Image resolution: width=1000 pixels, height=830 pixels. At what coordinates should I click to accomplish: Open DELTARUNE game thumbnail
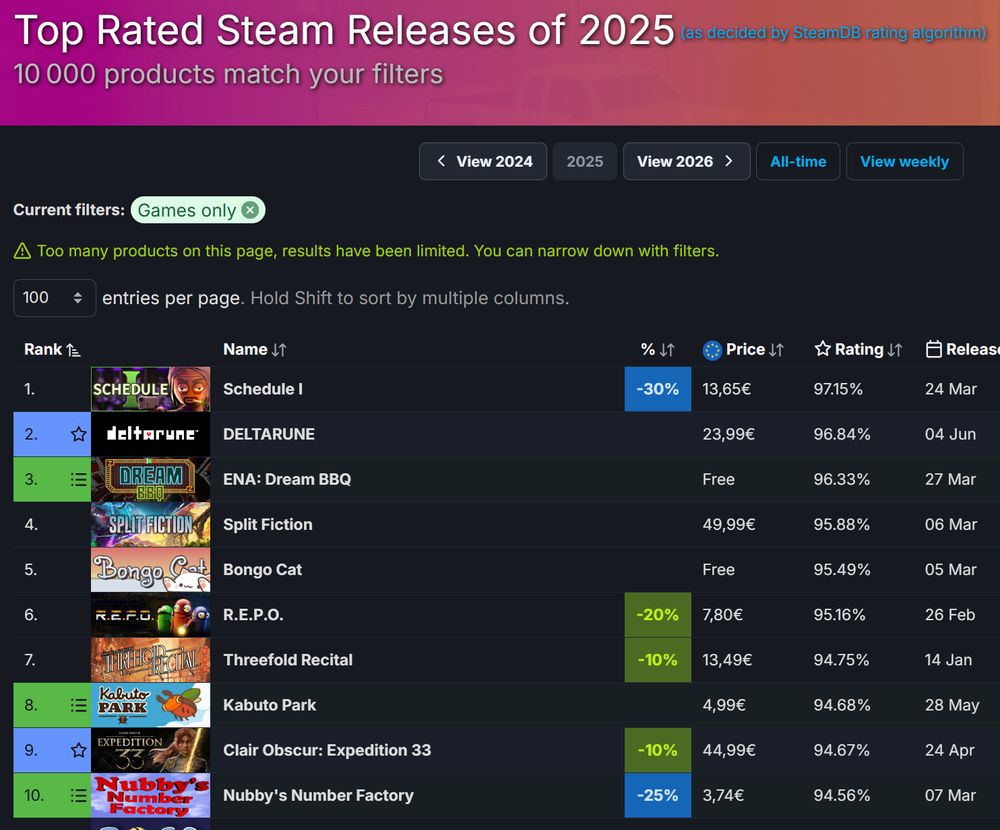pos(151,434)
